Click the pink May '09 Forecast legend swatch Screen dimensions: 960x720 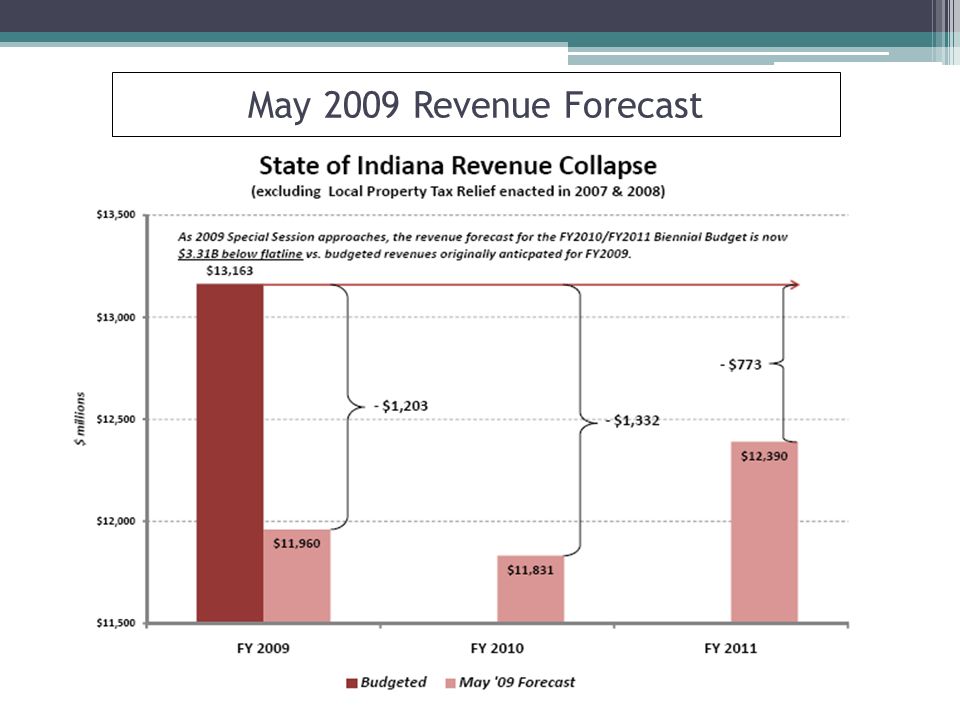point(451,683)
